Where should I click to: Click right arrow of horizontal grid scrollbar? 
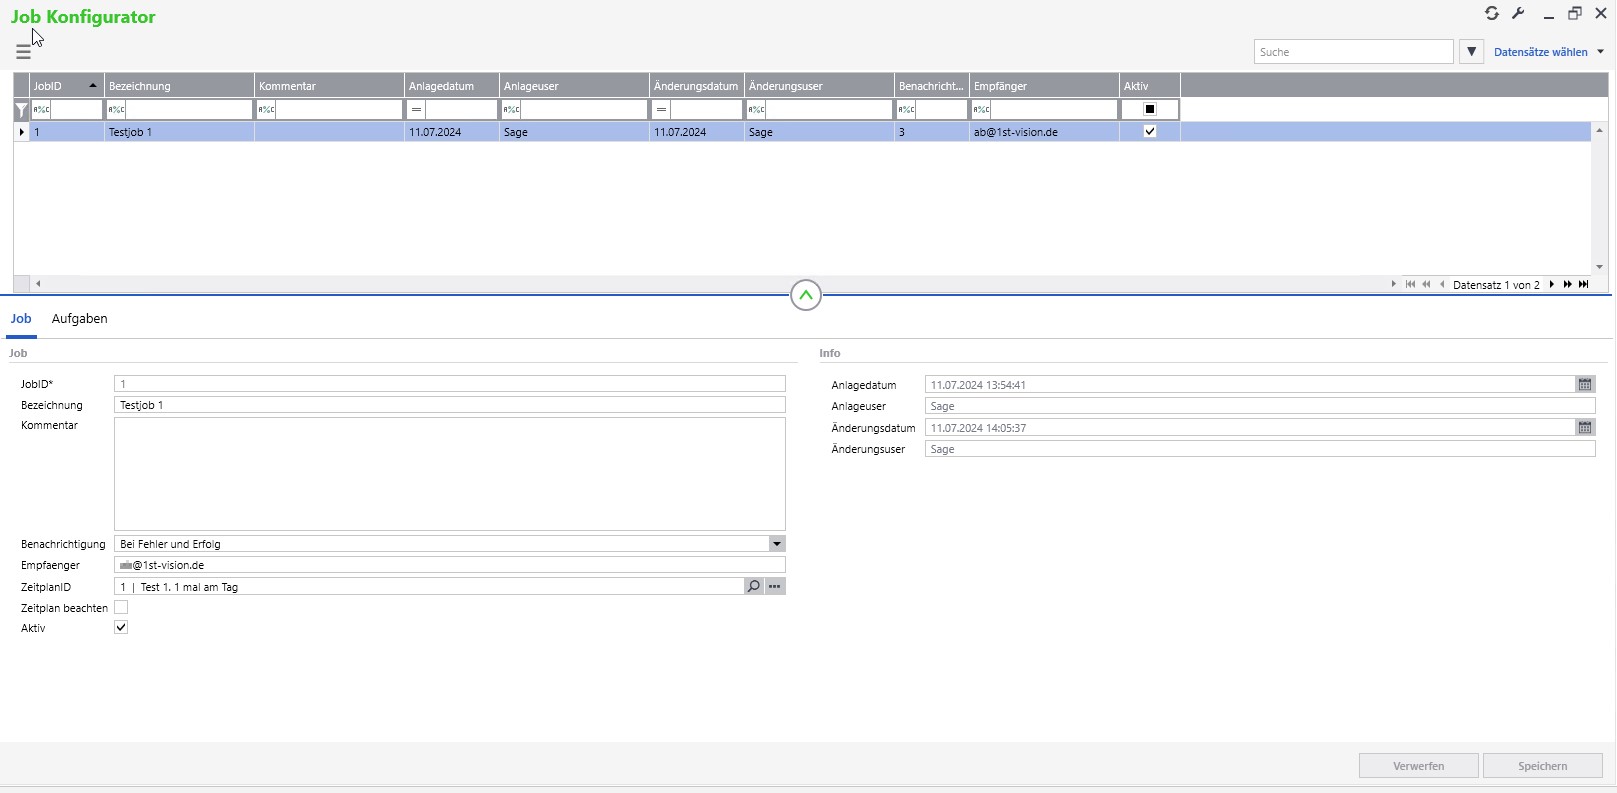coord(1393,284)
